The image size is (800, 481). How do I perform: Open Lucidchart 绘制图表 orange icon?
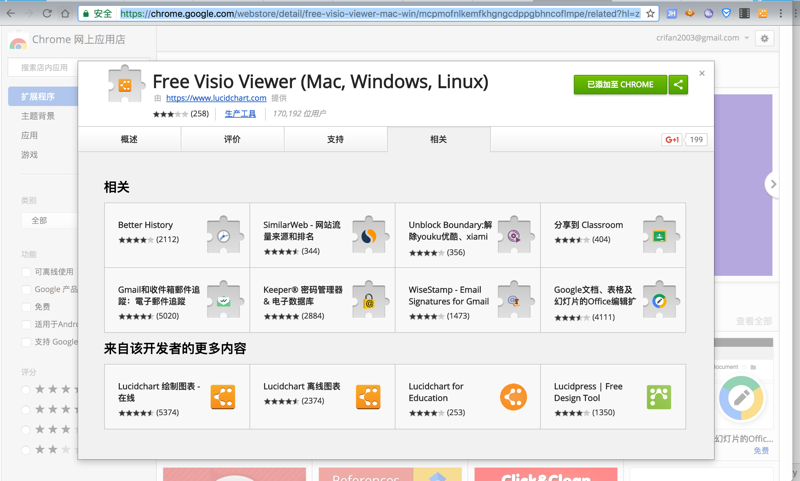(x=223, y=397)
